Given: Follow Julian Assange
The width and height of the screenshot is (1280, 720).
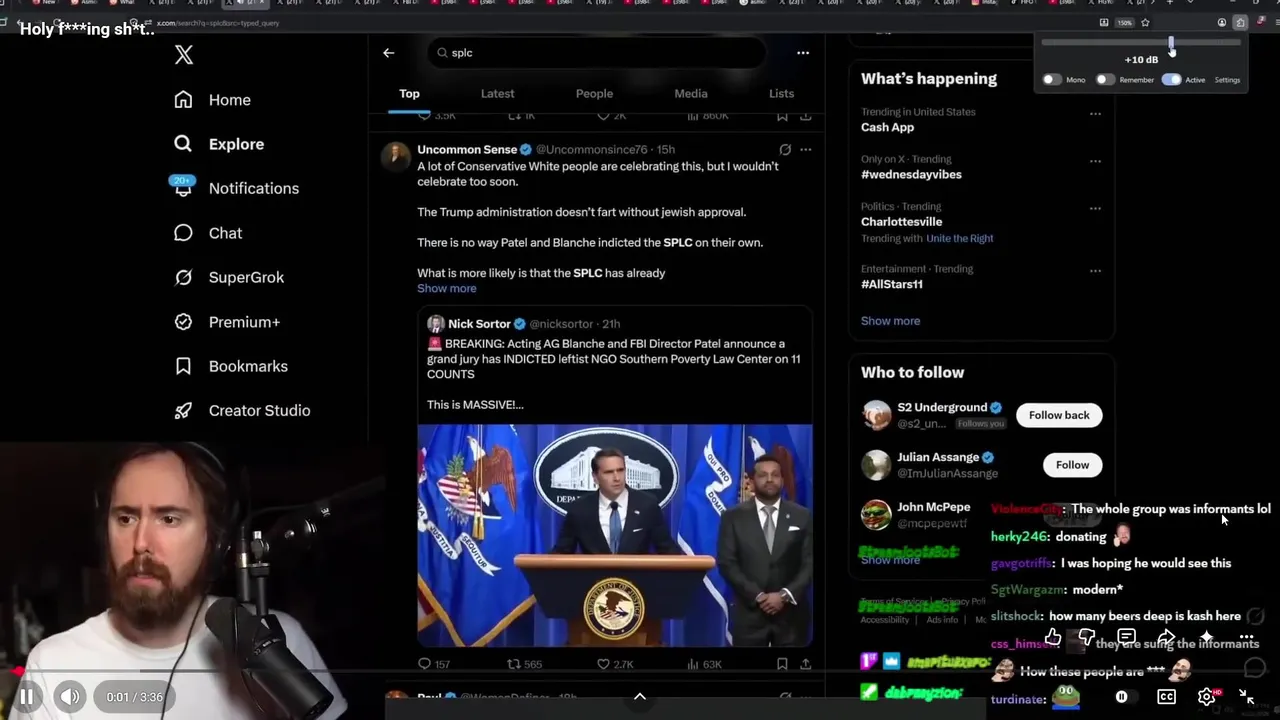Looking at the screenshot, I should tap(1072, 465).
